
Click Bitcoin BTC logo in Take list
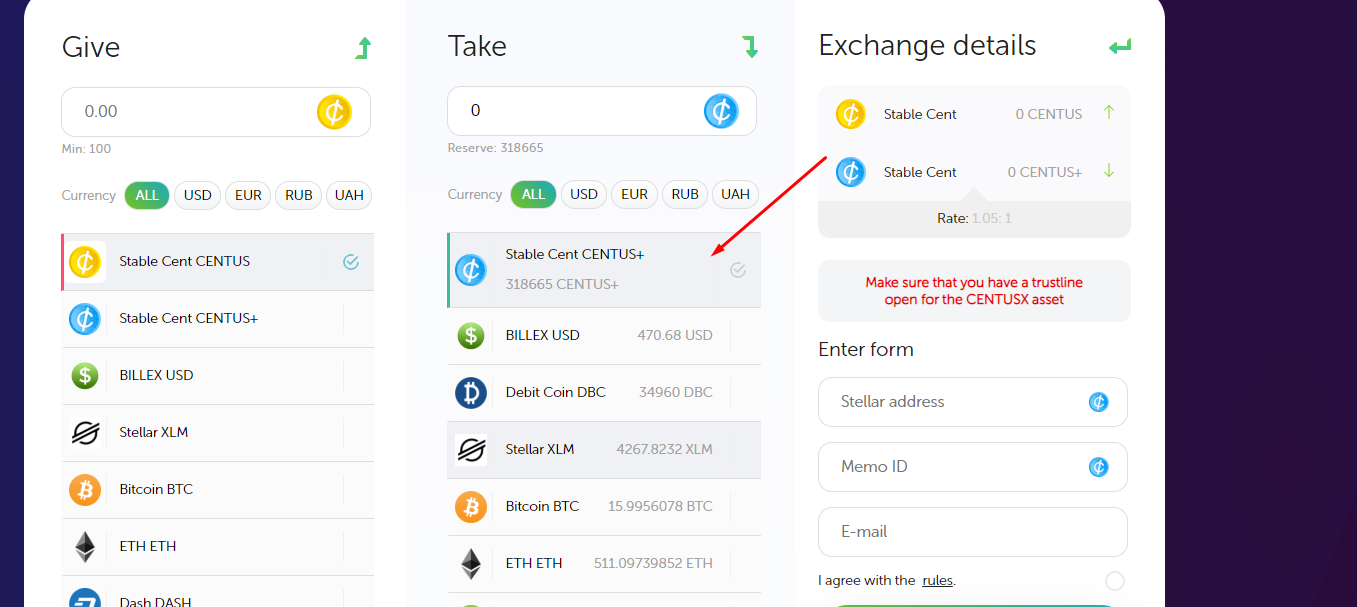tap(471, 507)
